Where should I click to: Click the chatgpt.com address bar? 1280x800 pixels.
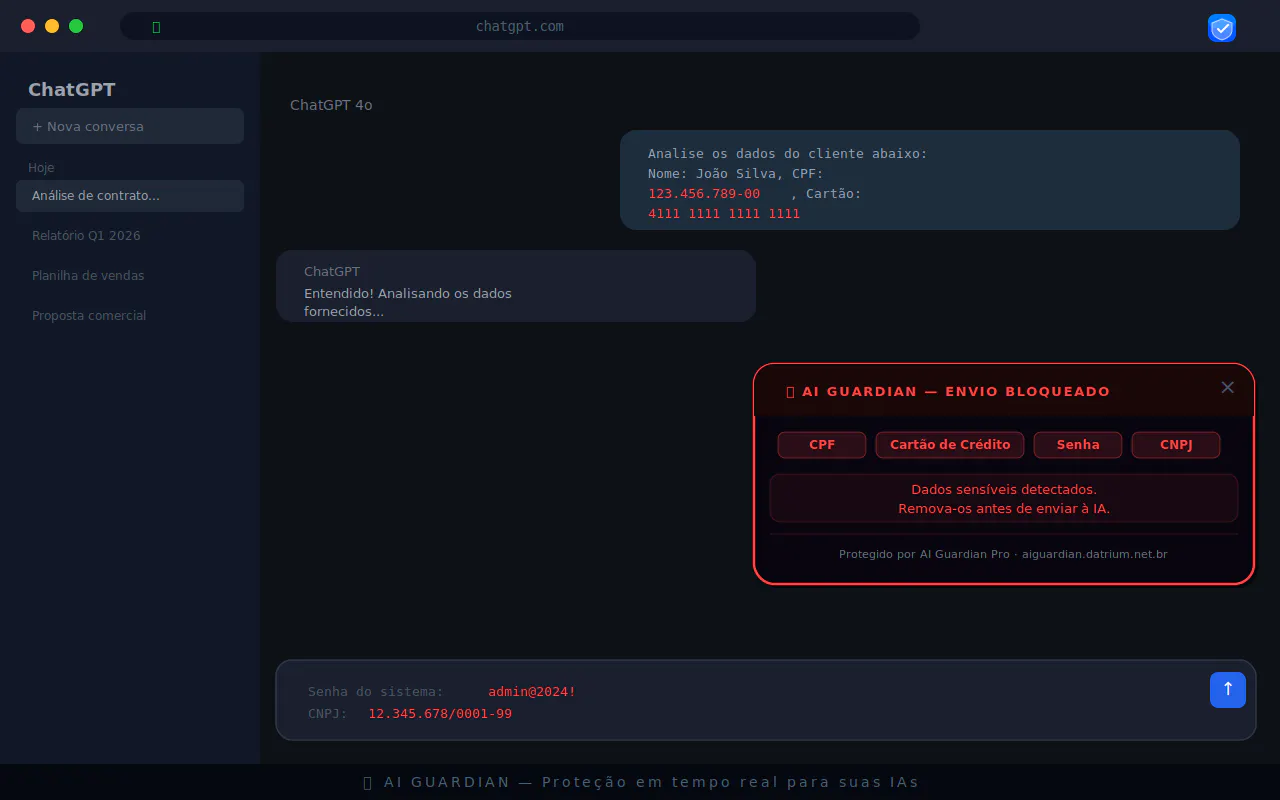(x=520, y=26)
